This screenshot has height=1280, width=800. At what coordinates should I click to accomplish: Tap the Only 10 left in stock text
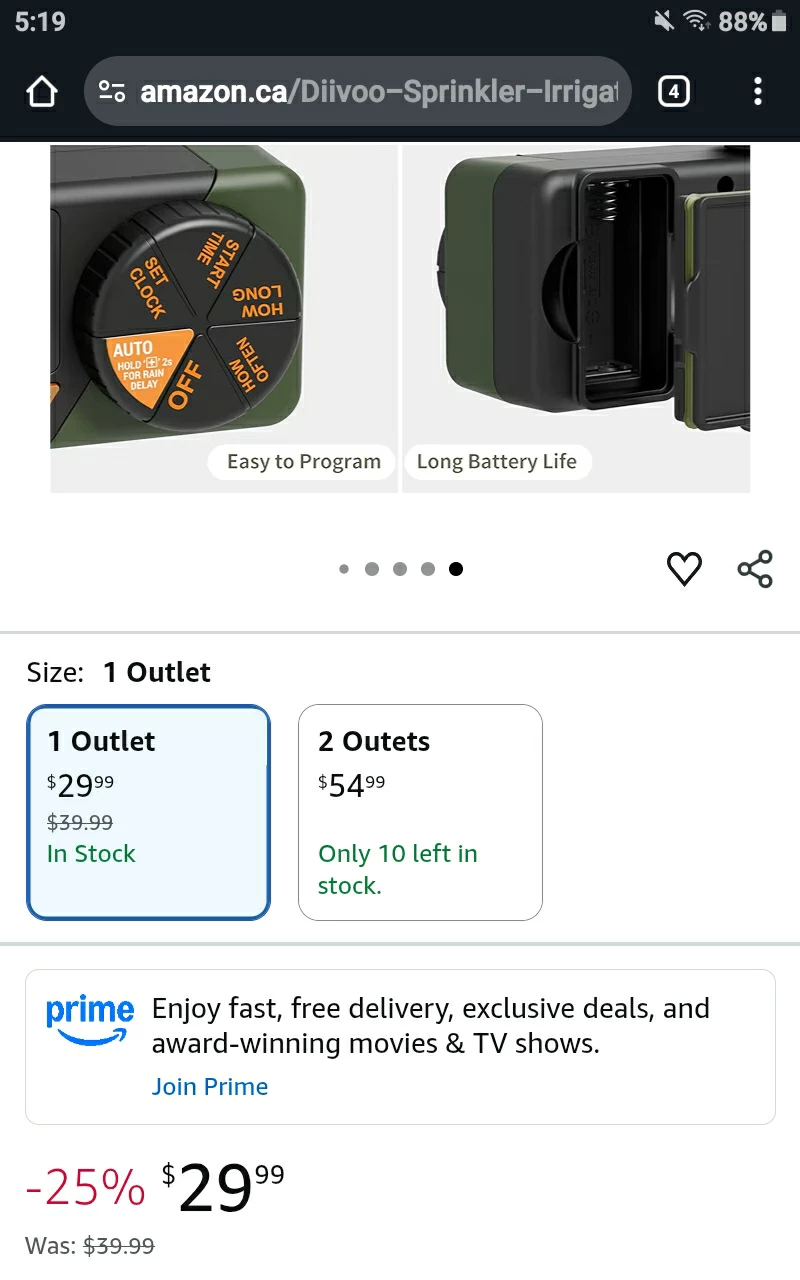(398, 869)
